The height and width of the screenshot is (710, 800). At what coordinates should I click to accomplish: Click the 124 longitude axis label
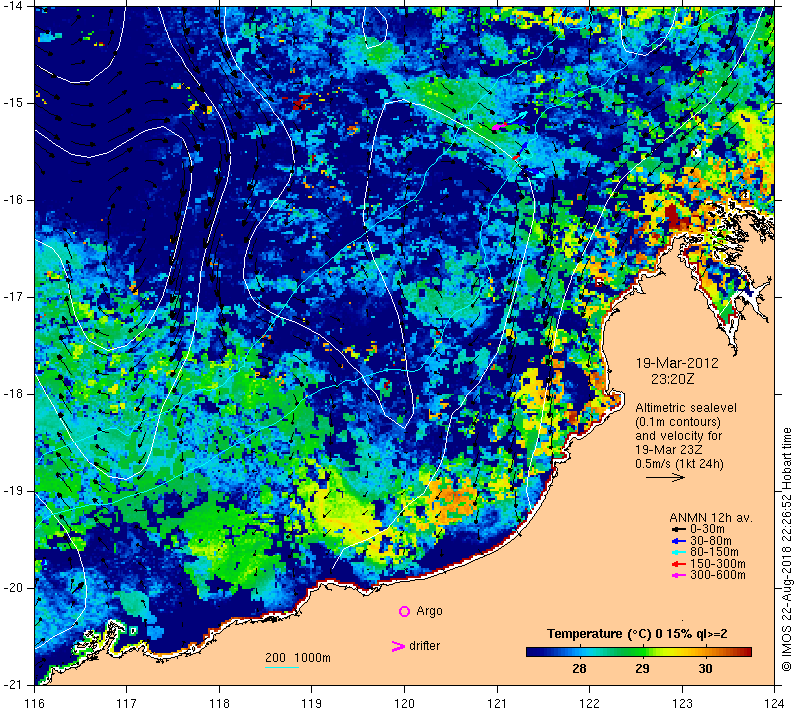pyautogui.click(x=774, y=703)
